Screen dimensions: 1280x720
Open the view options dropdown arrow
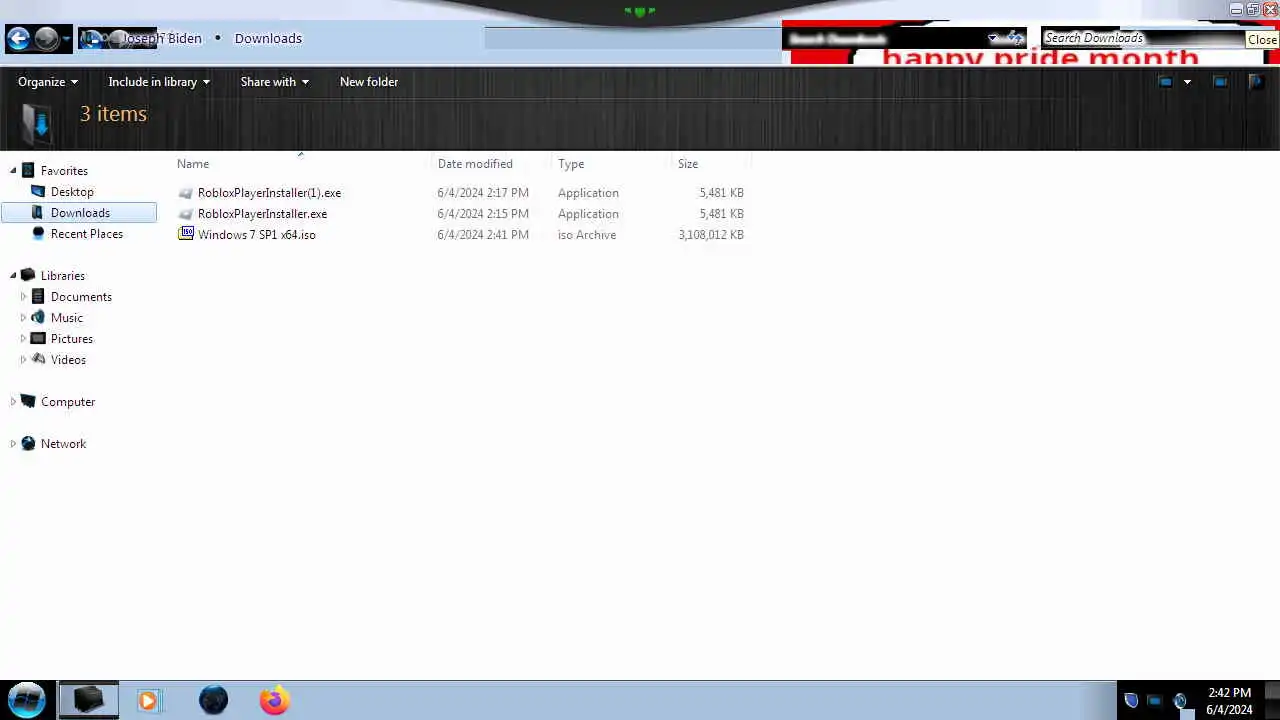(1187, 82)
